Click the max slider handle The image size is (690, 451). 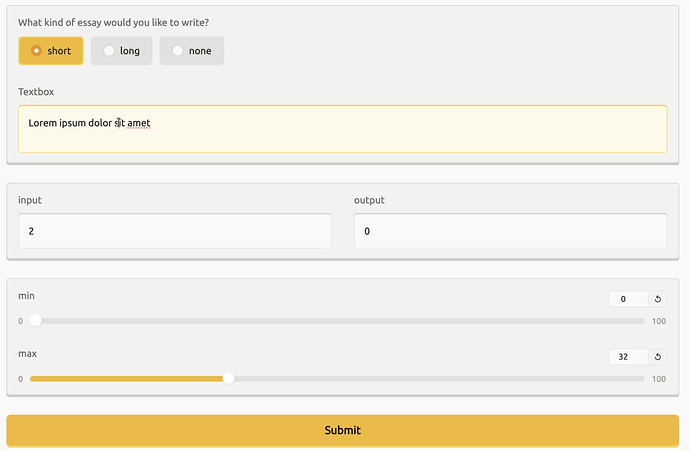pos(229,378)
